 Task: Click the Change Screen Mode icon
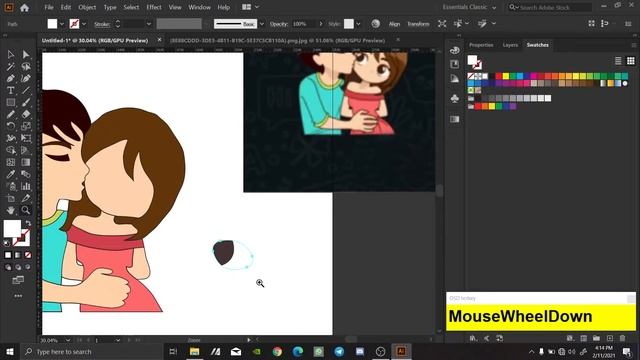click(18, 280)
